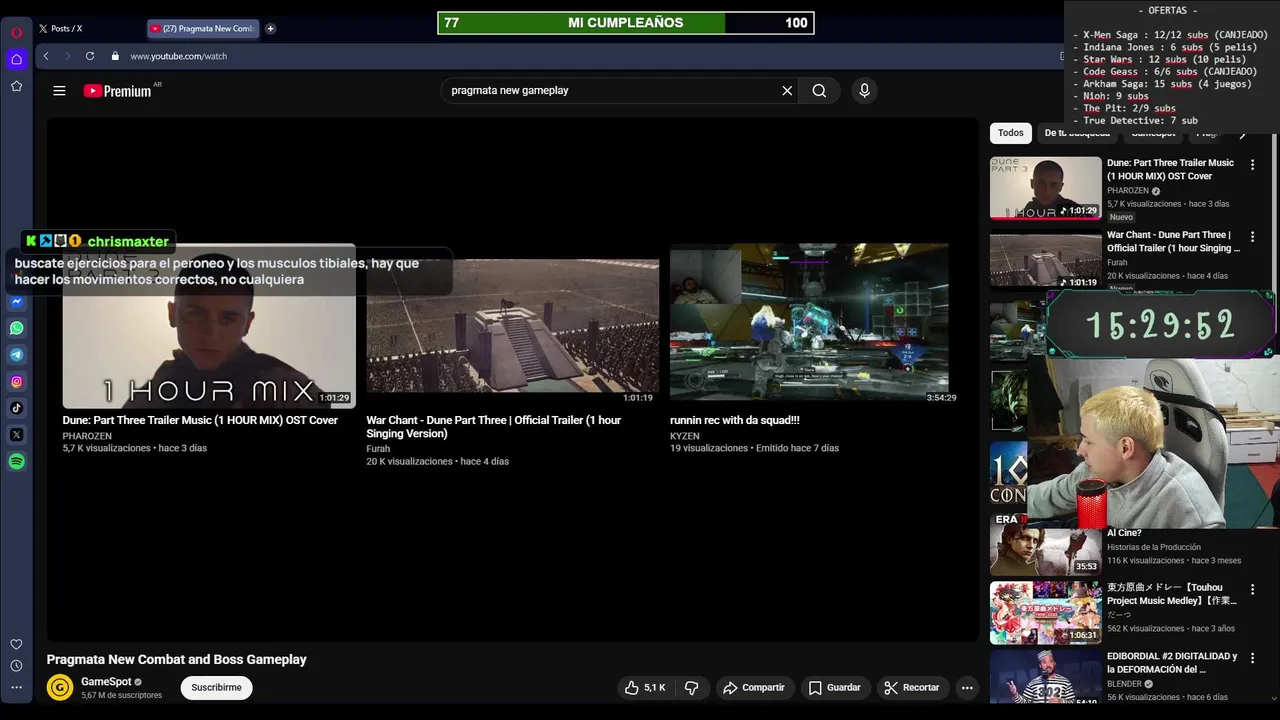
Task: Open sidebar EDIBORDIAL #2 video title
Action: click(1172, 663)
